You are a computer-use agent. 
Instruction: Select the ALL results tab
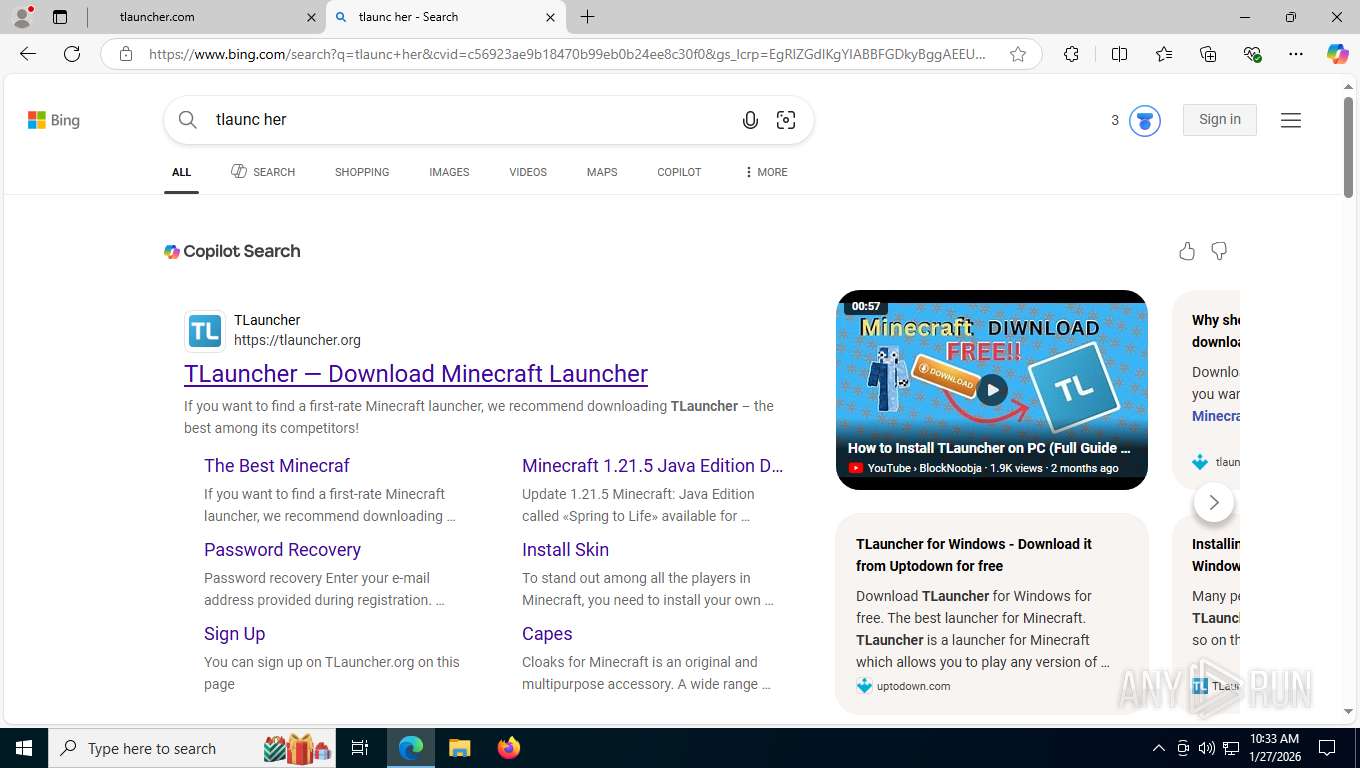(181, 172)
